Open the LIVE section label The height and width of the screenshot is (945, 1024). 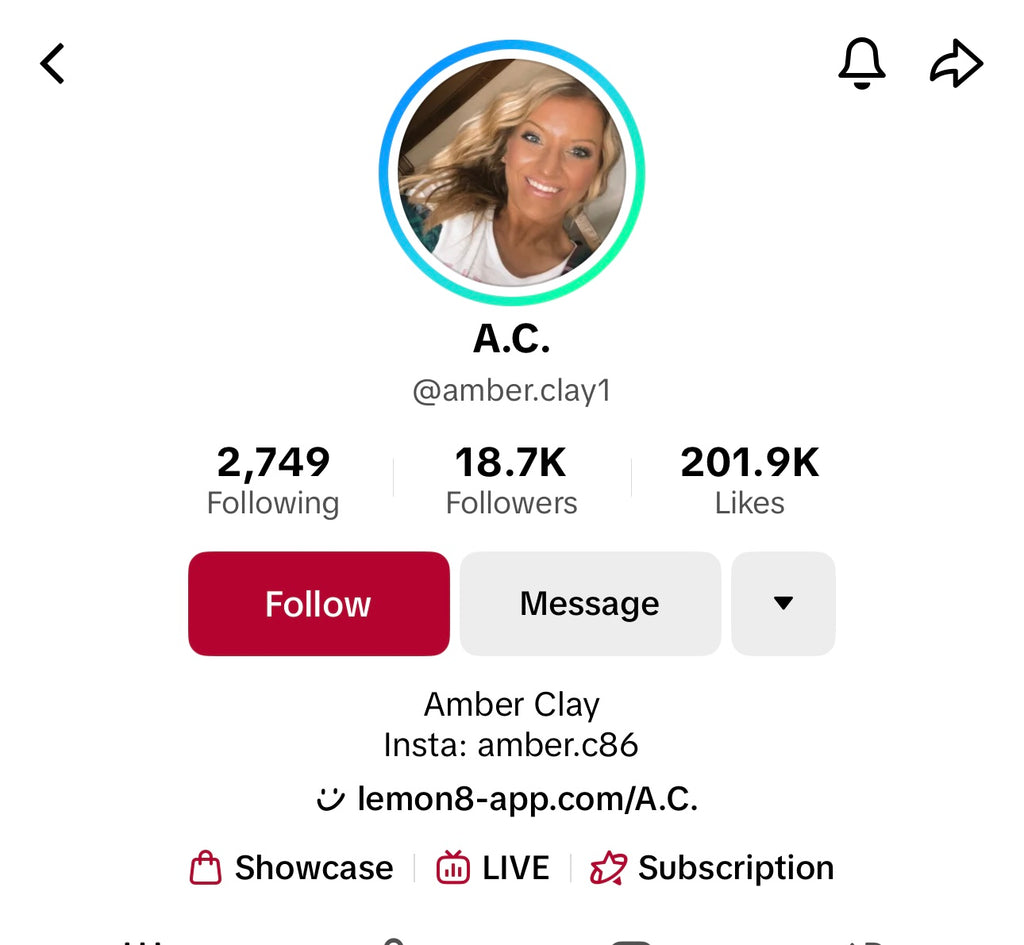516,868
